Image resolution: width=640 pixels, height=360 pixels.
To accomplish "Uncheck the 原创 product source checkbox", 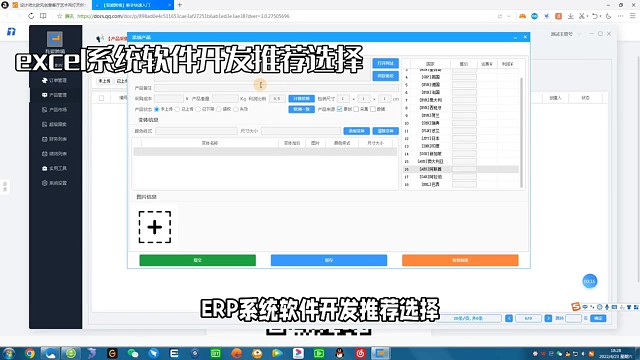I will click(340, 109).
